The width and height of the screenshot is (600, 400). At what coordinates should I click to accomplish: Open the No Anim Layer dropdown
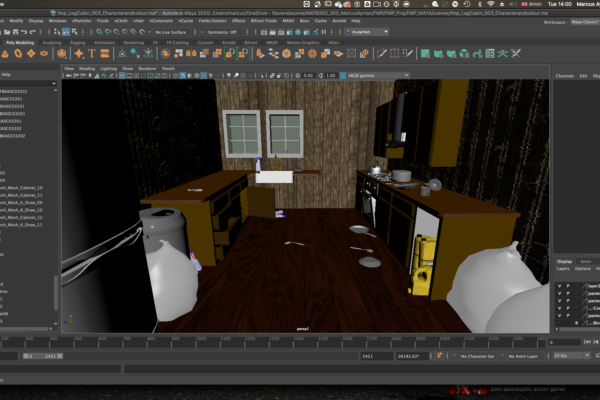(x=523, y=356)
